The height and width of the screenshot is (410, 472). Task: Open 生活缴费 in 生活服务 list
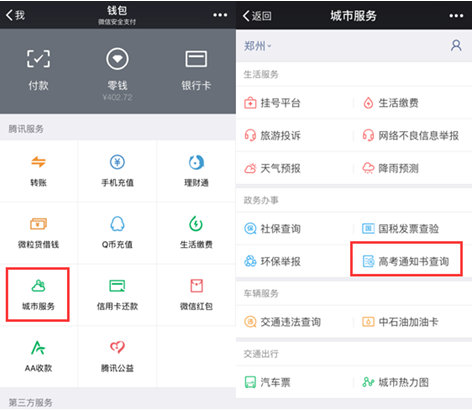[413, 103]
